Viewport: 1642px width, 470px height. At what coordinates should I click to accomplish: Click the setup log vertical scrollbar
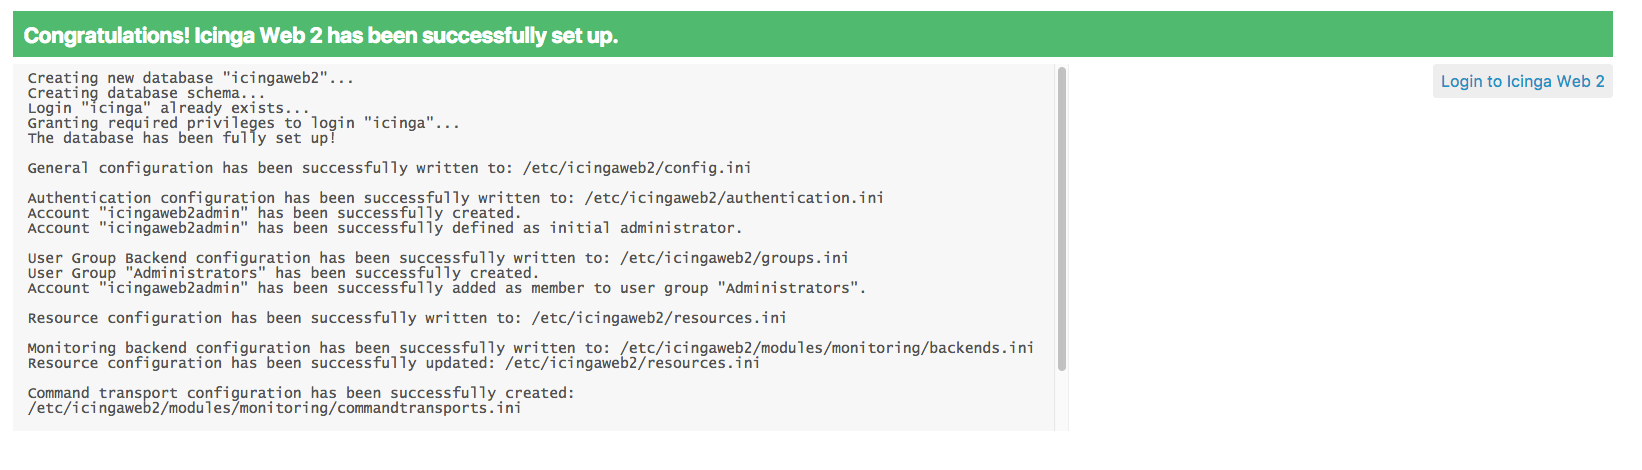tap(1061, 218)
